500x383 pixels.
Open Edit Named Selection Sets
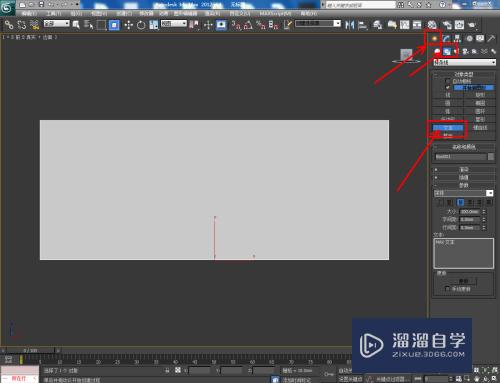coord(288,25)
